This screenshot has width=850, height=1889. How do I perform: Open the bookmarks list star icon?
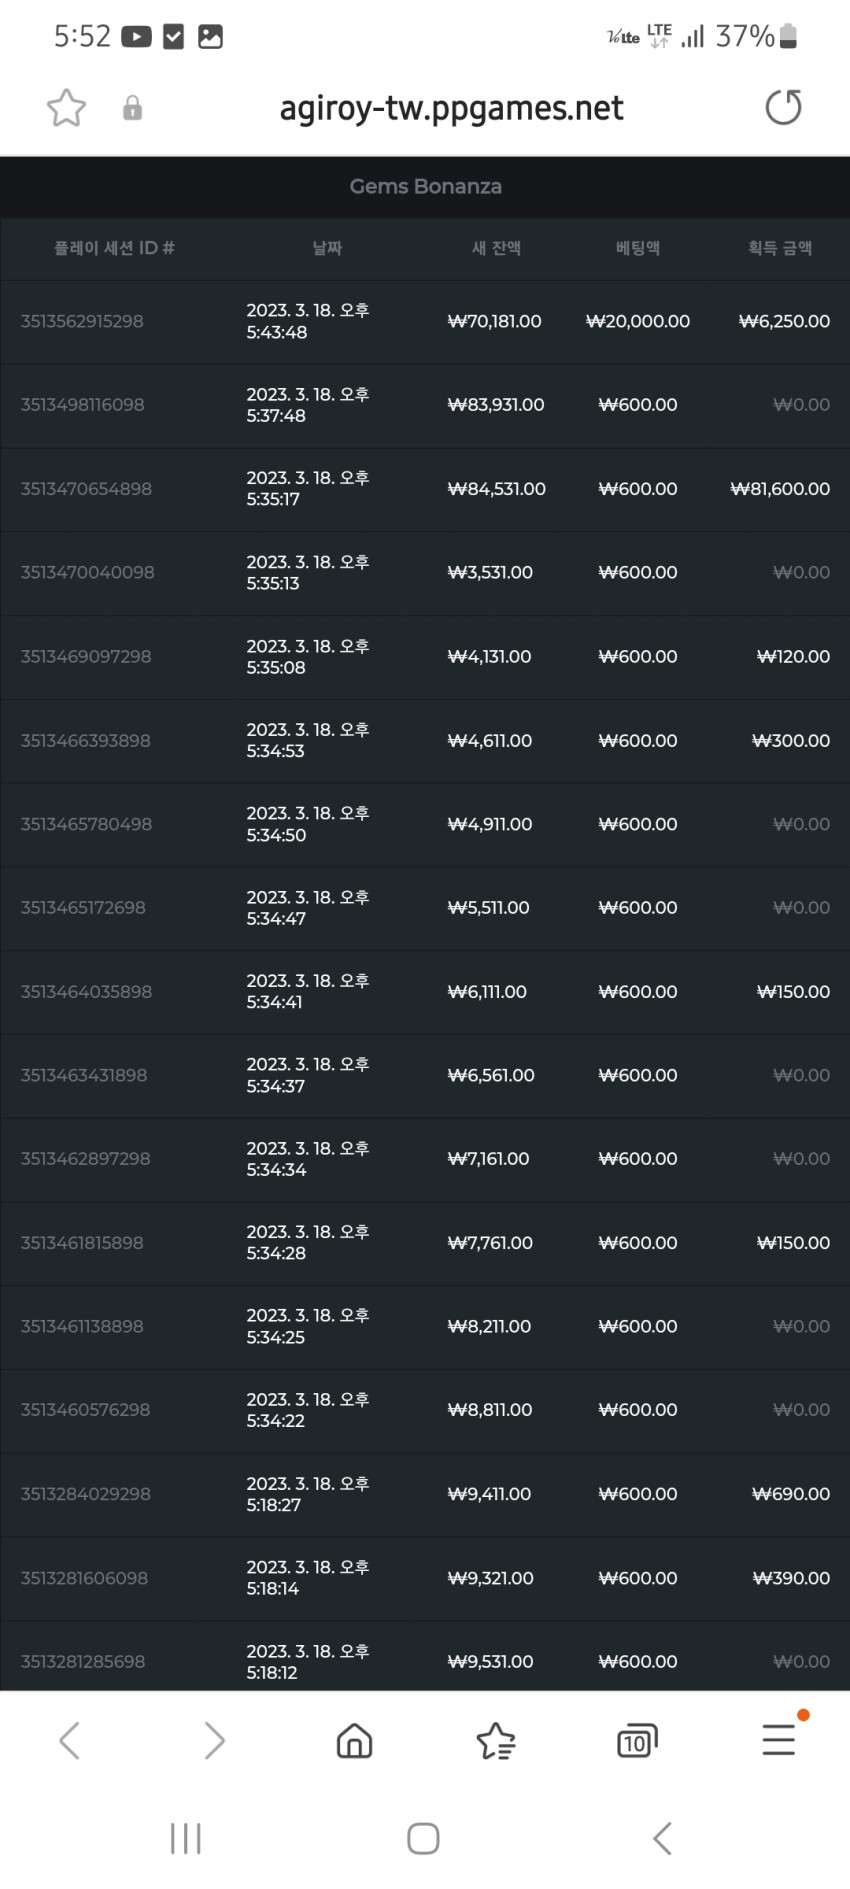tap(496, 1741)
